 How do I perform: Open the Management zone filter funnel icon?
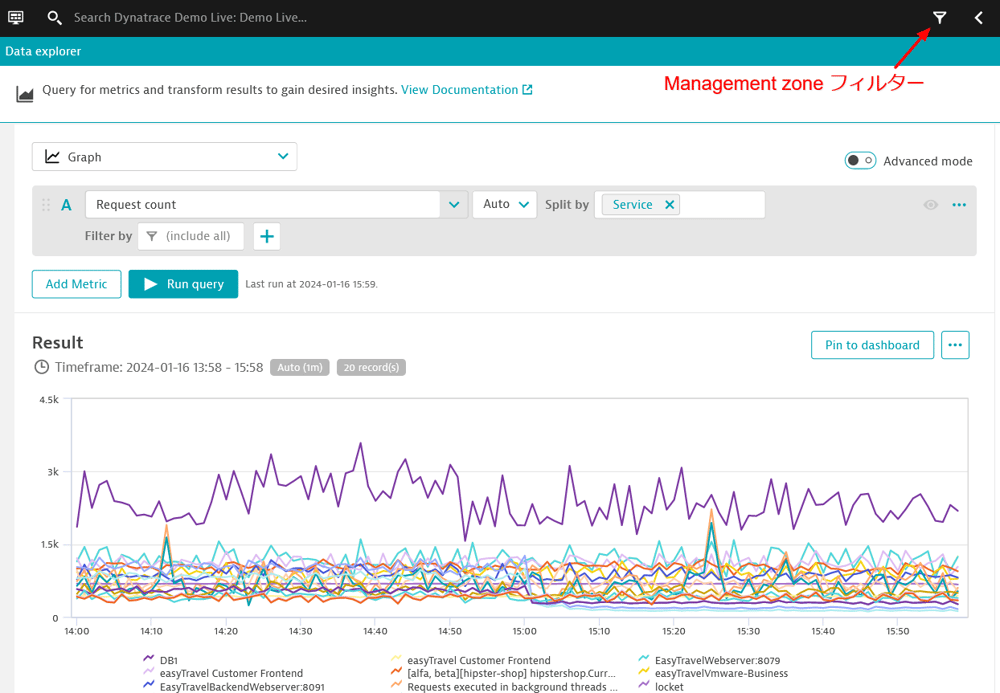pos(939,17)
